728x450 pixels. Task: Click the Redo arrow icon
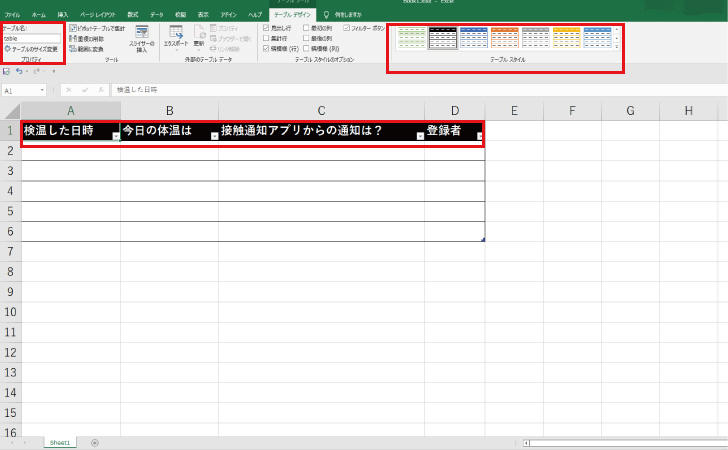[x=36, y=71]
